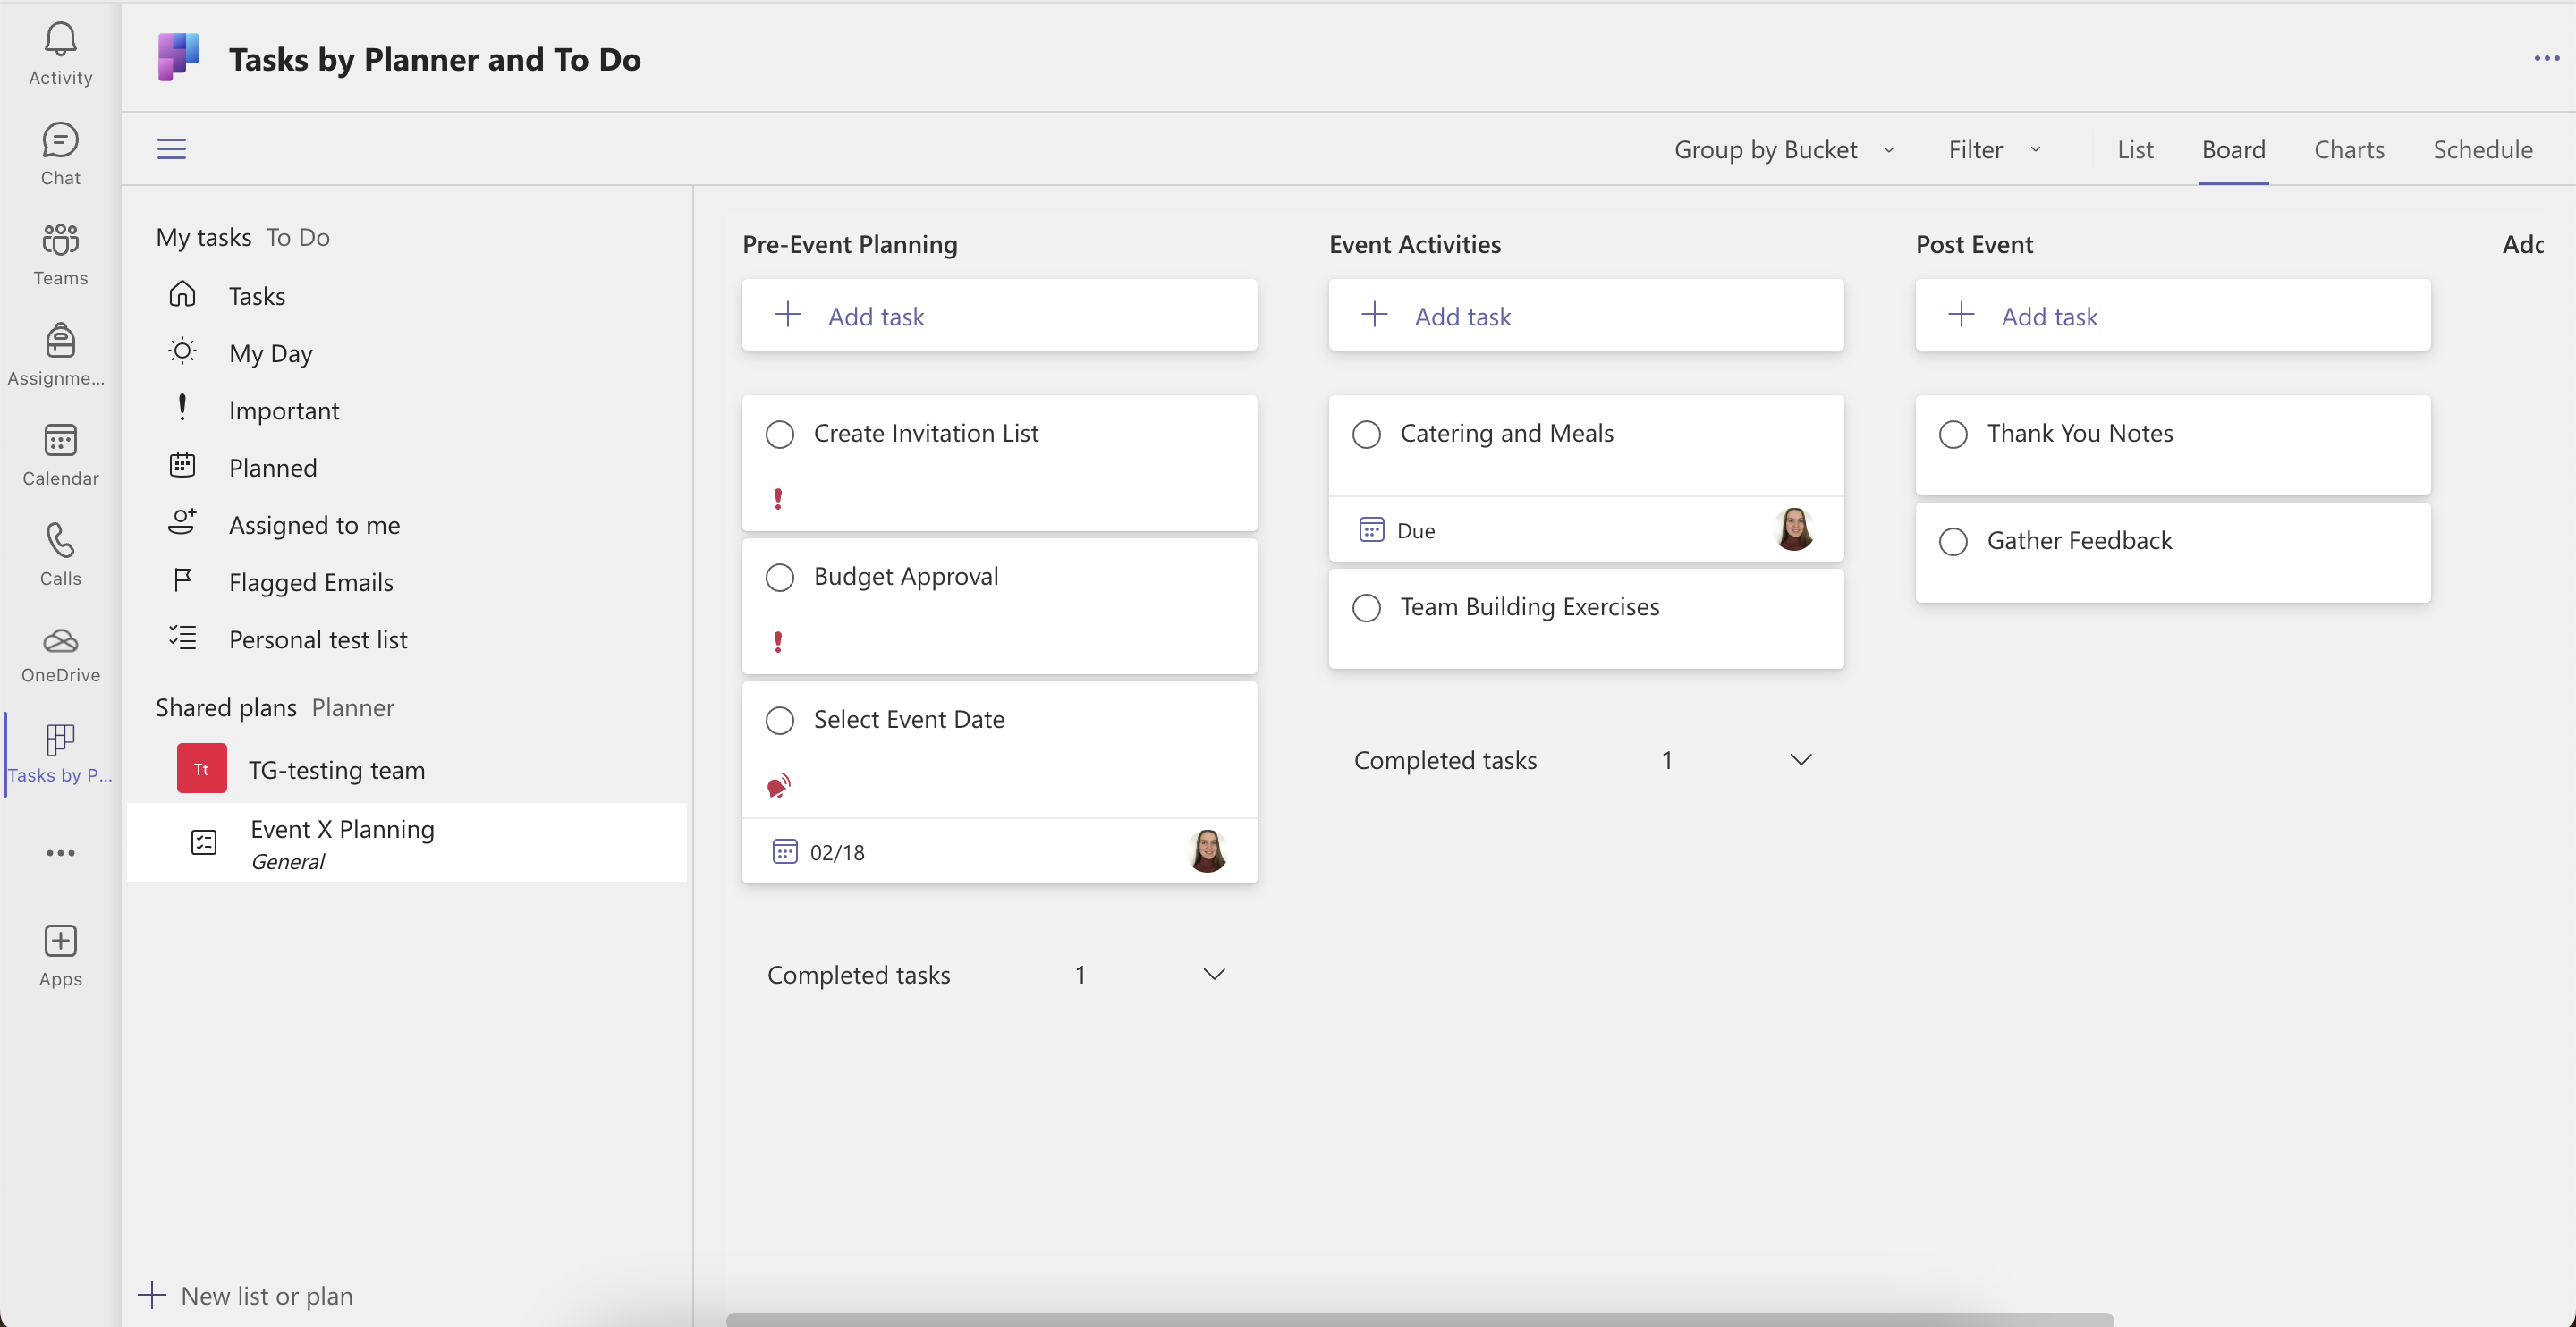Click the hamburger menu to collapse sidebar
2576x1327 pixels.
(x=171, y=148)
